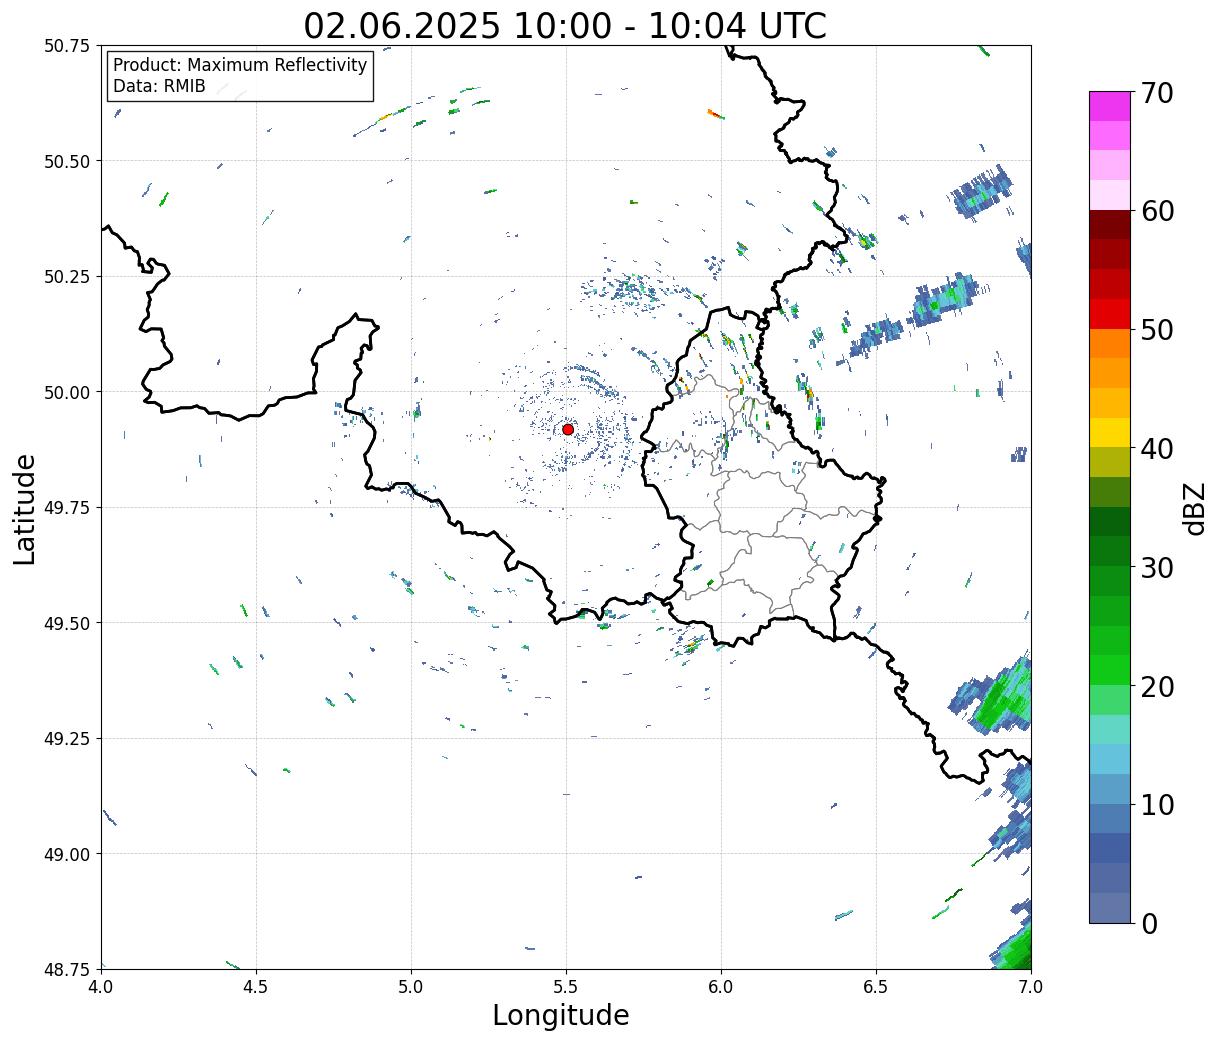Click the latitude tick label 49.25
The image size is (1219, 1040).
pos(67,738)
